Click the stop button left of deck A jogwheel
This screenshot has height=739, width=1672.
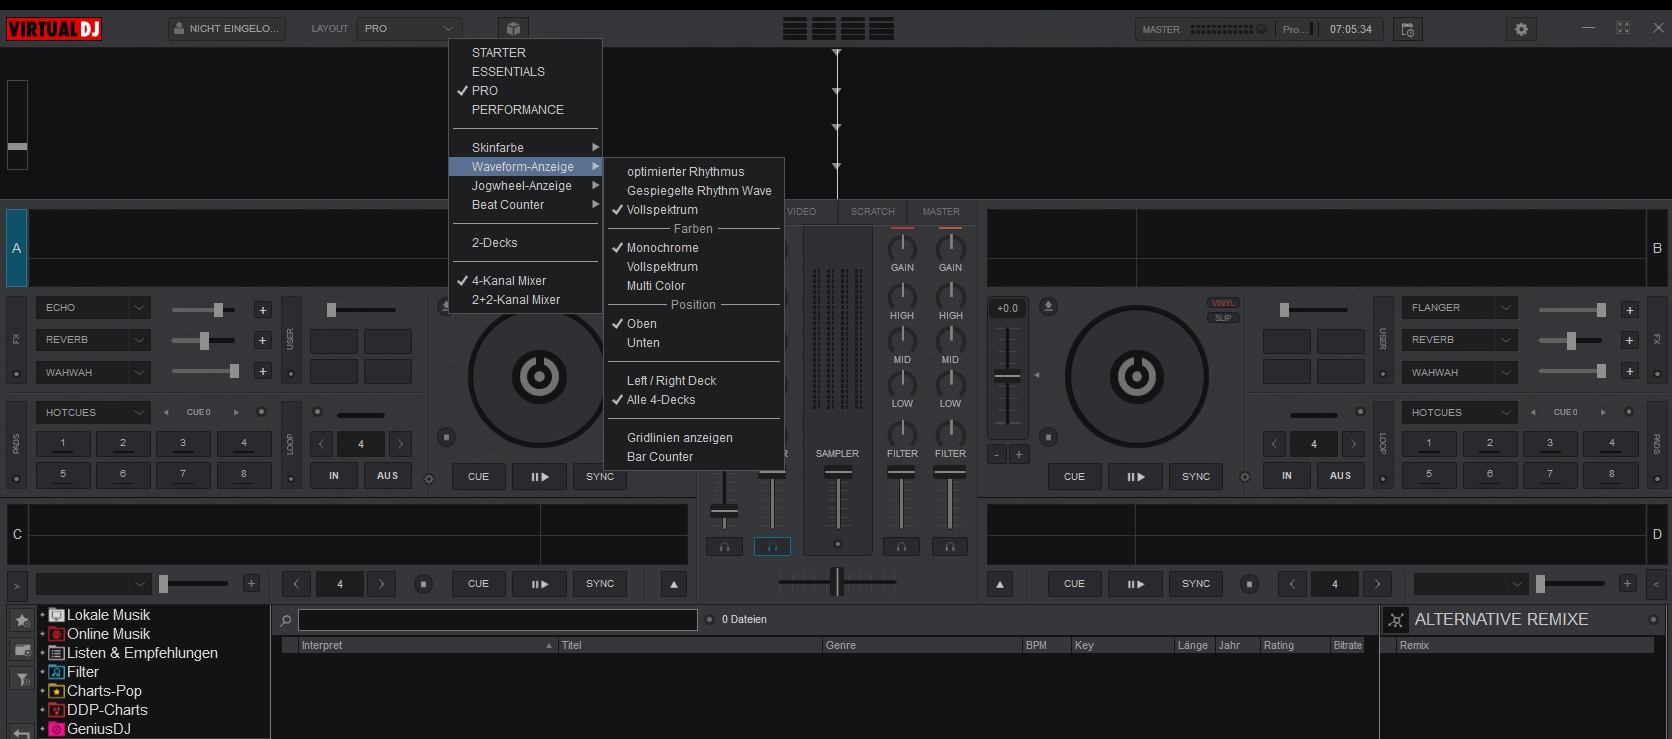pyautogui.click(x=446, y=437)
